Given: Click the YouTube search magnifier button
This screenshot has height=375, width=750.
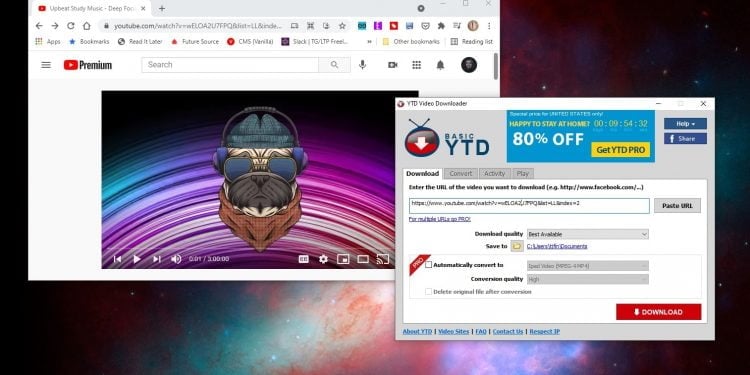Looking at the screenshot, I should (334, 65).
